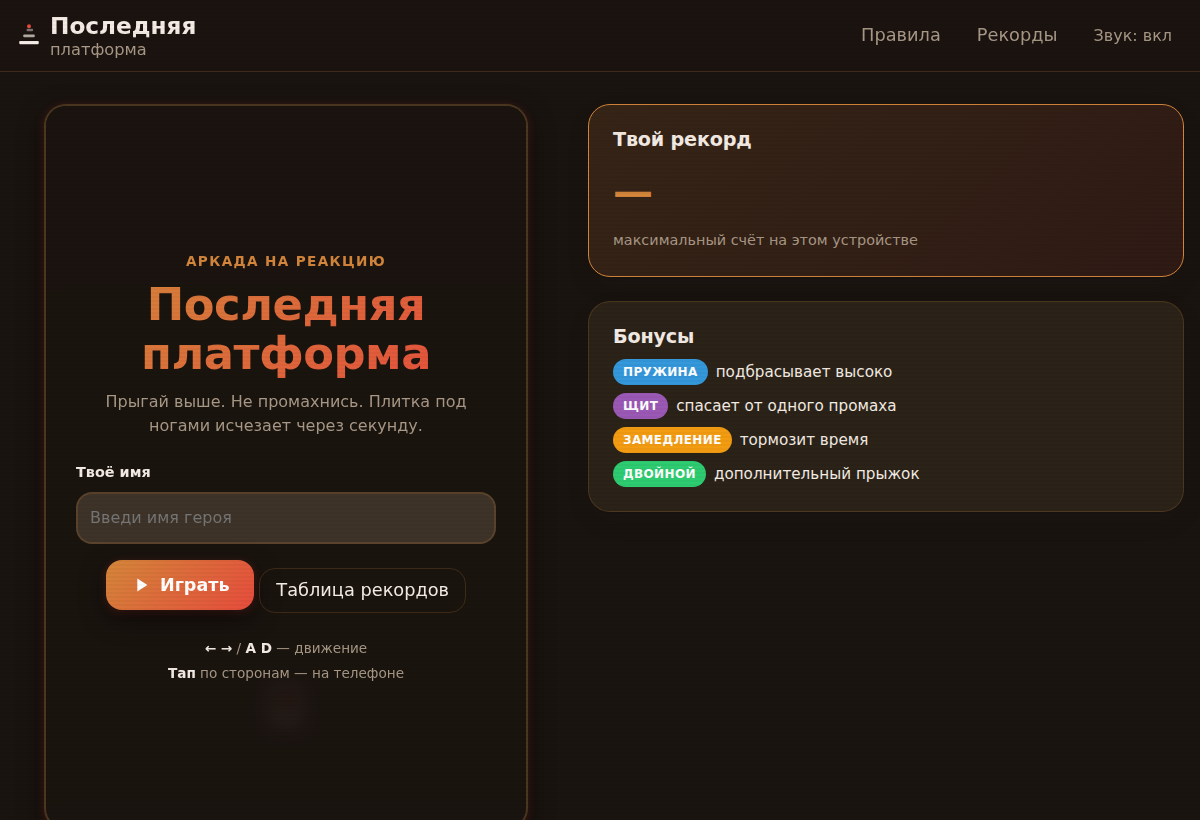Click the record dash value

[633, 193]
